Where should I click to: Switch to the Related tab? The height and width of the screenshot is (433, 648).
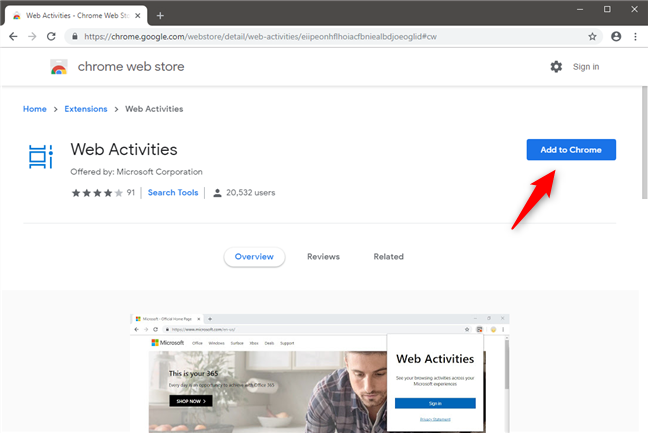pyautogui.click(x=388, y=257)
